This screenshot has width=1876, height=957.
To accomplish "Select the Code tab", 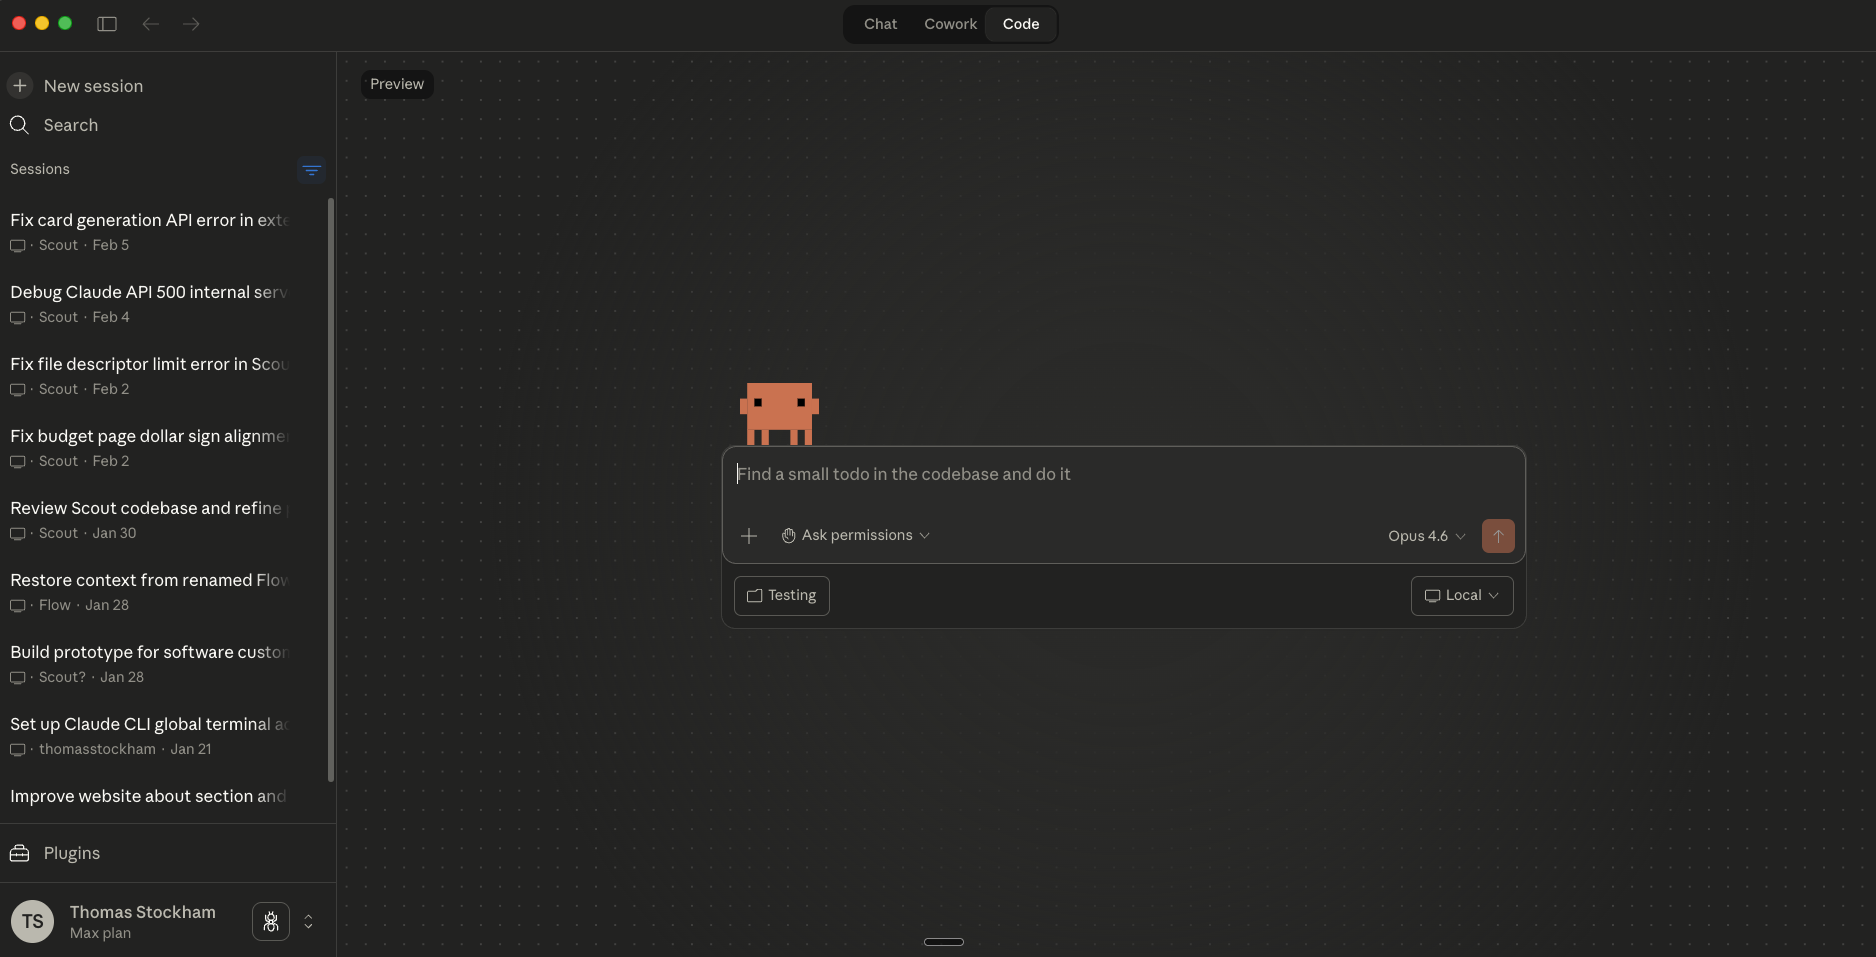I will pos(1020,24).
